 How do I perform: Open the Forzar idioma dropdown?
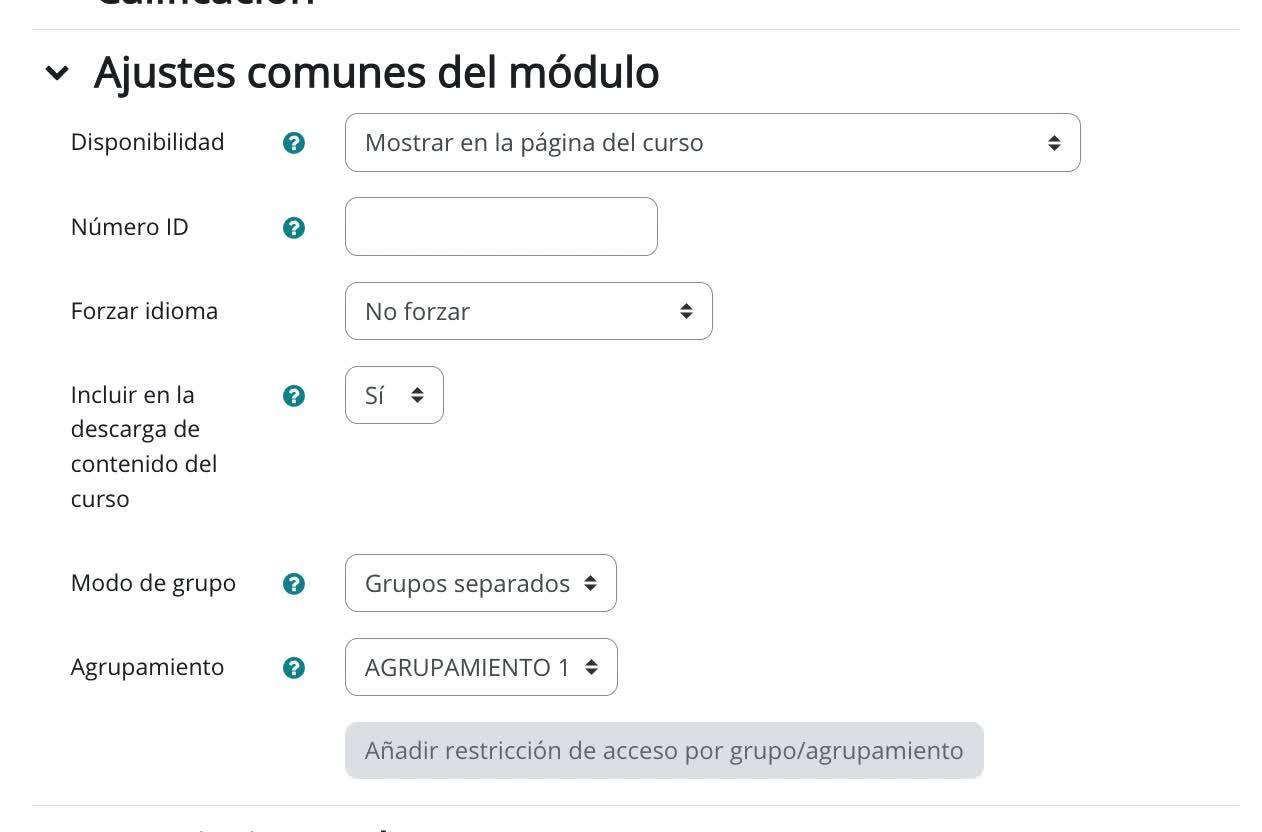pos(528,311)
